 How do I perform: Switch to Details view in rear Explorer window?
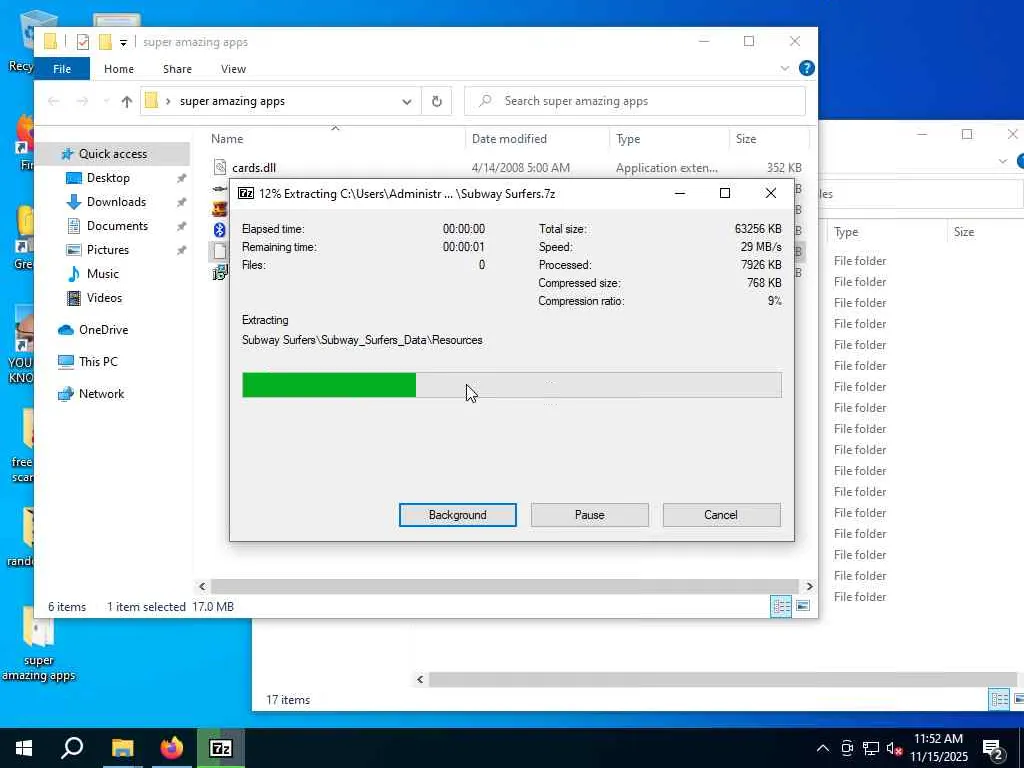coord(999,700)
